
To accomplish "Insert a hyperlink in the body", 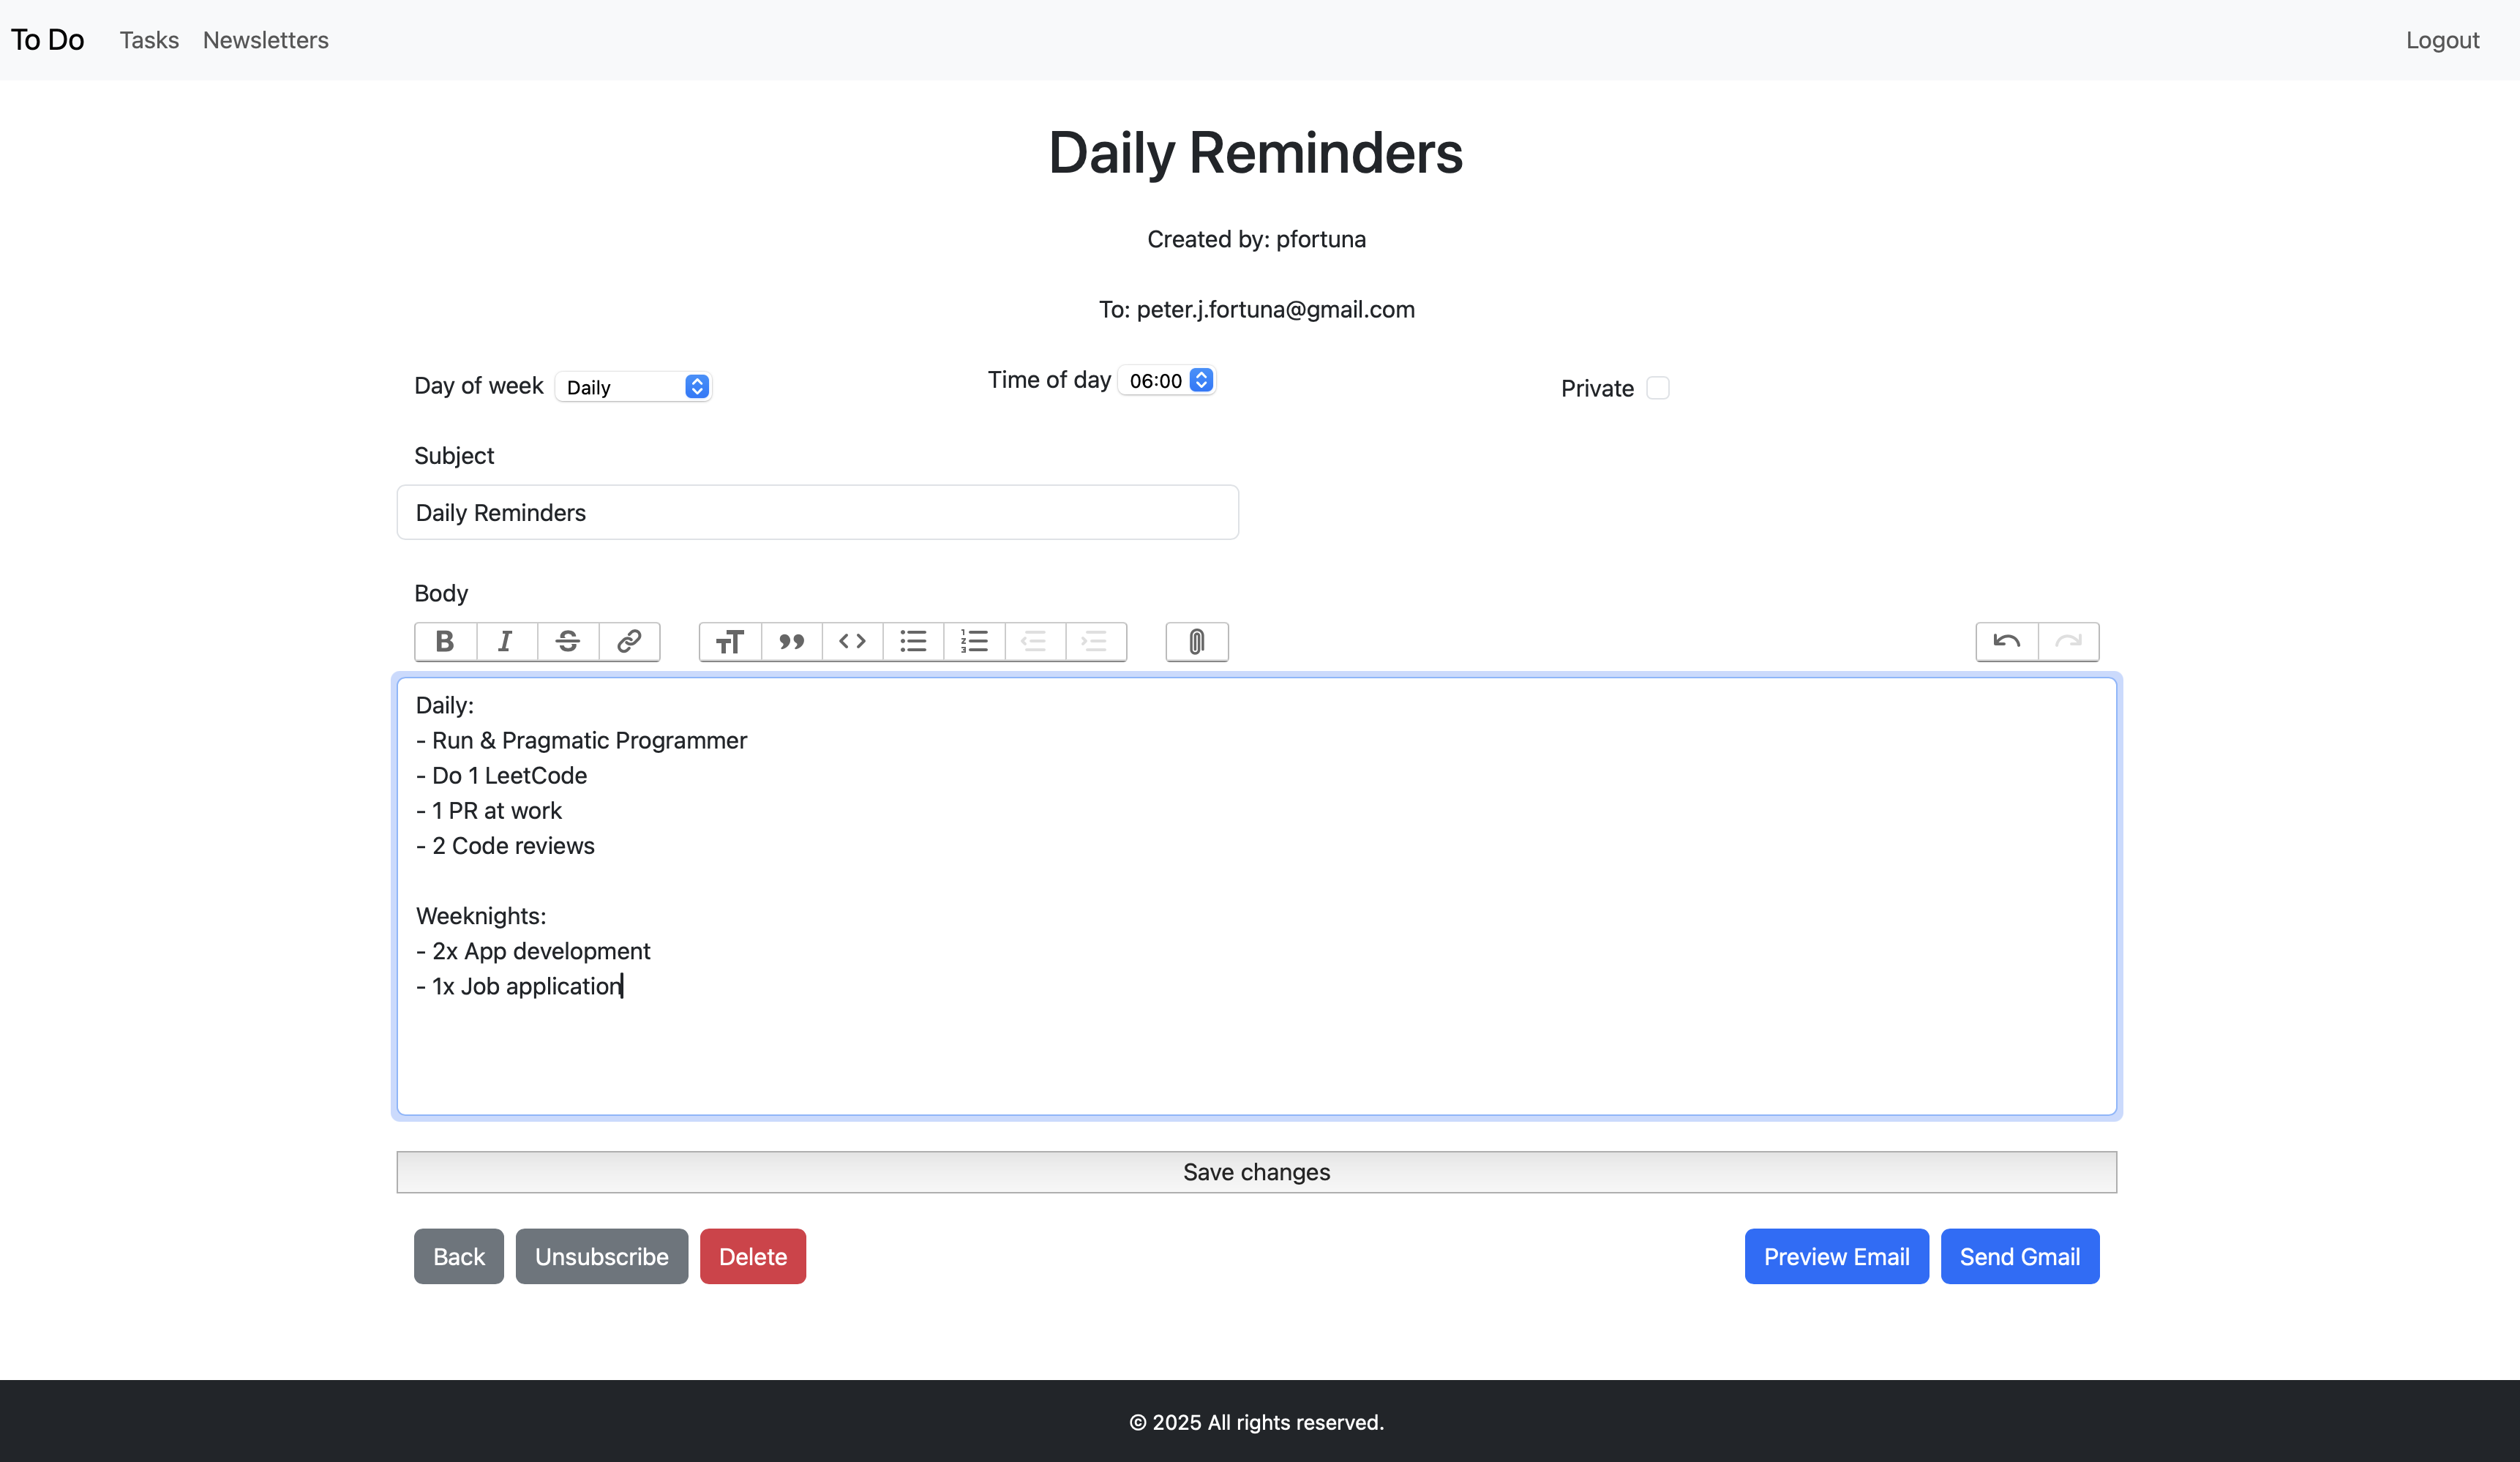I will [x=629, y=641].
